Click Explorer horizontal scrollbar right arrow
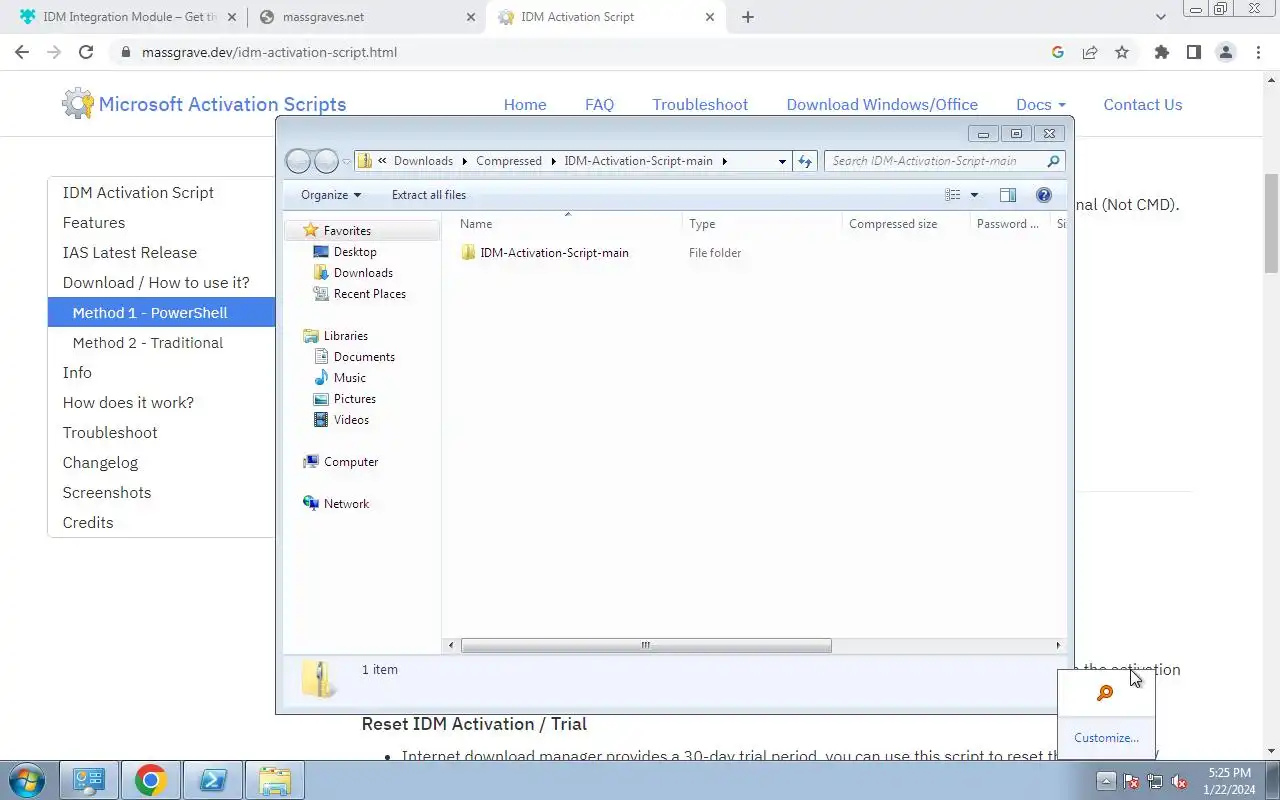Screen dimensions: 1280x800 pyautogui.click(x=1058, y=646)
